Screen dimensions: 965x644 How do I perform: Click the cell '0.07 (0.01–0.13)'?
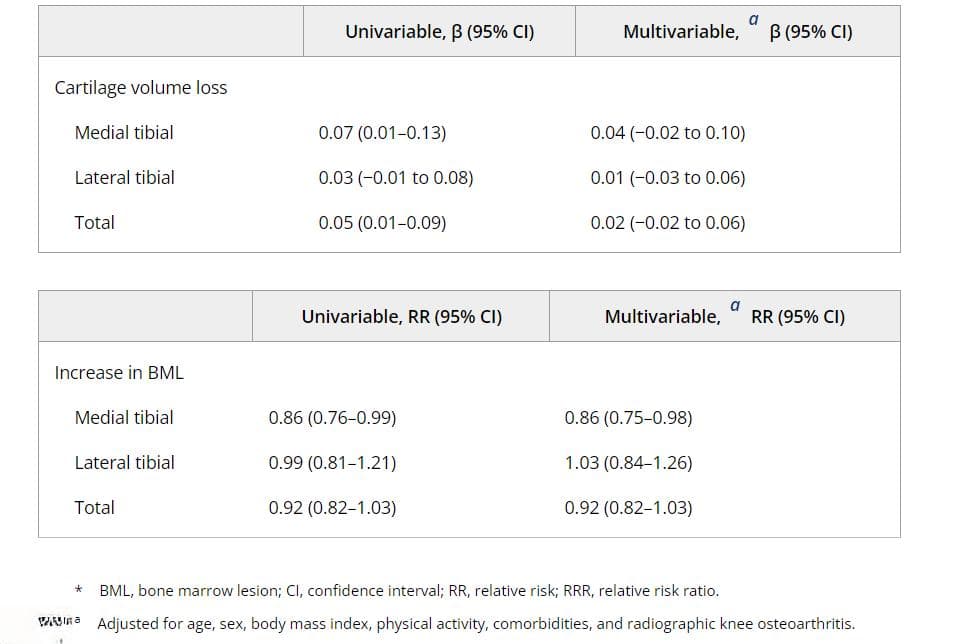pyautogui.click(x=382, y=133)
